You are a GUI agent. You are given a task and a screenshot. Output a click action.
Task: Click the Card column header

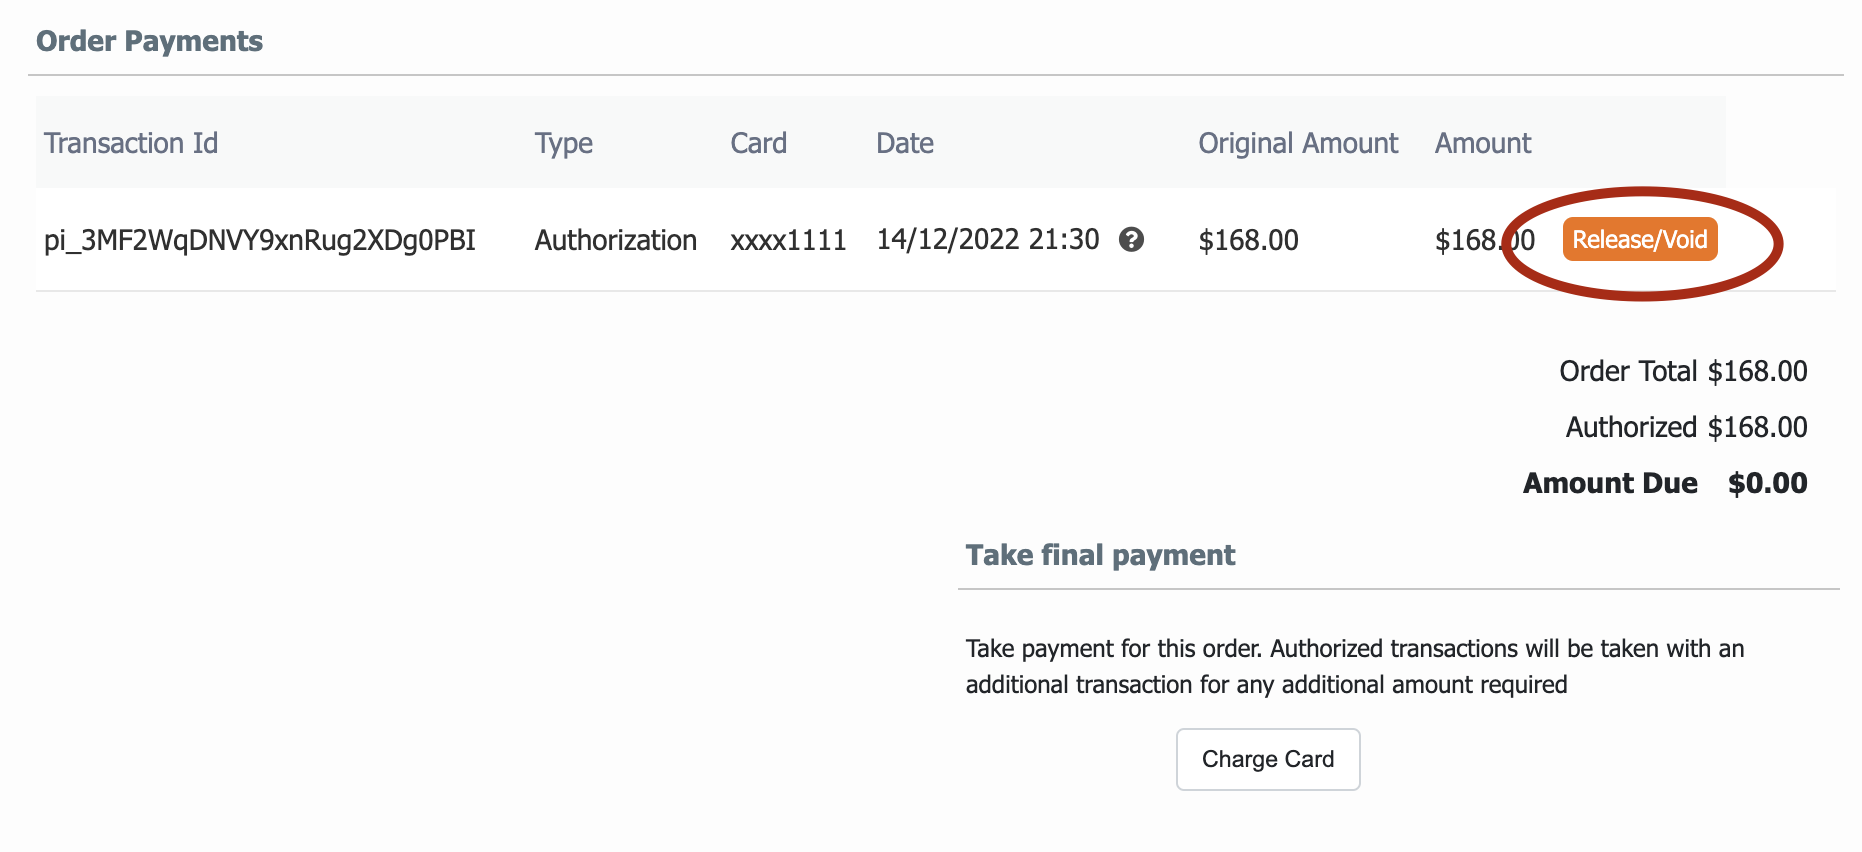(x=758, y=143)
